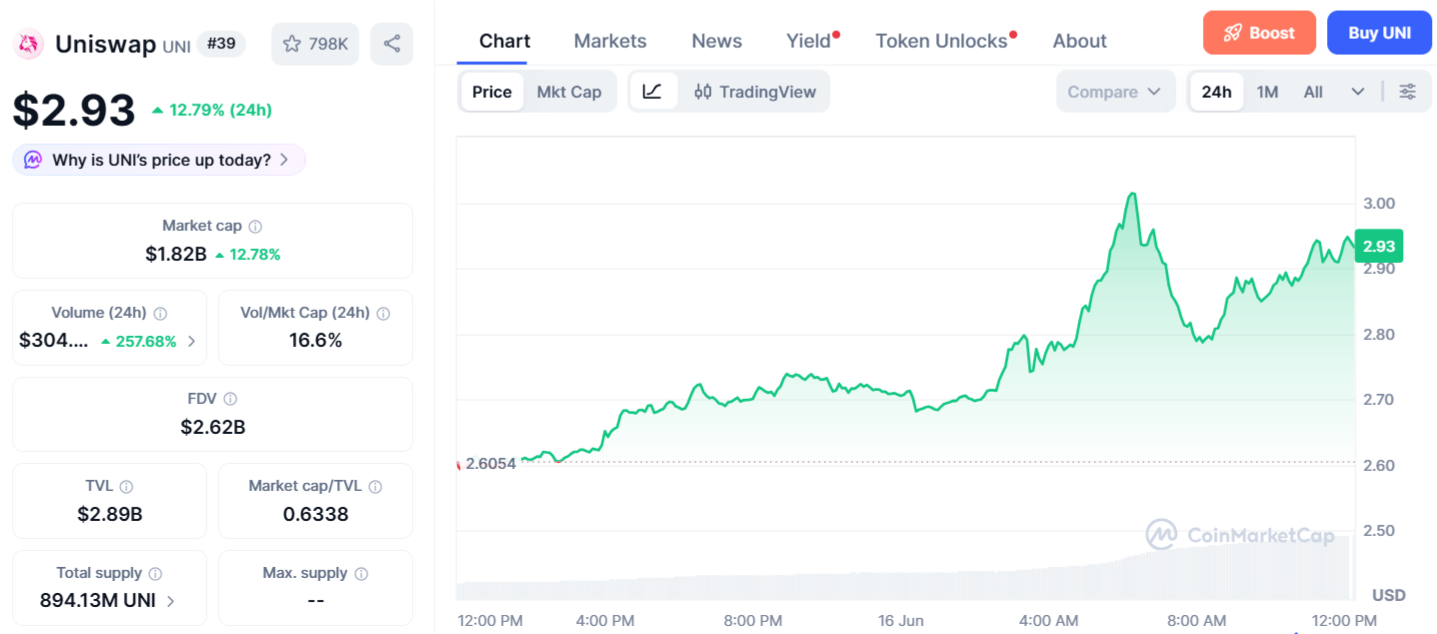Switch to TradingView chart mode
Viewport: 1437px width, 634px height.
tap(755, 92)
